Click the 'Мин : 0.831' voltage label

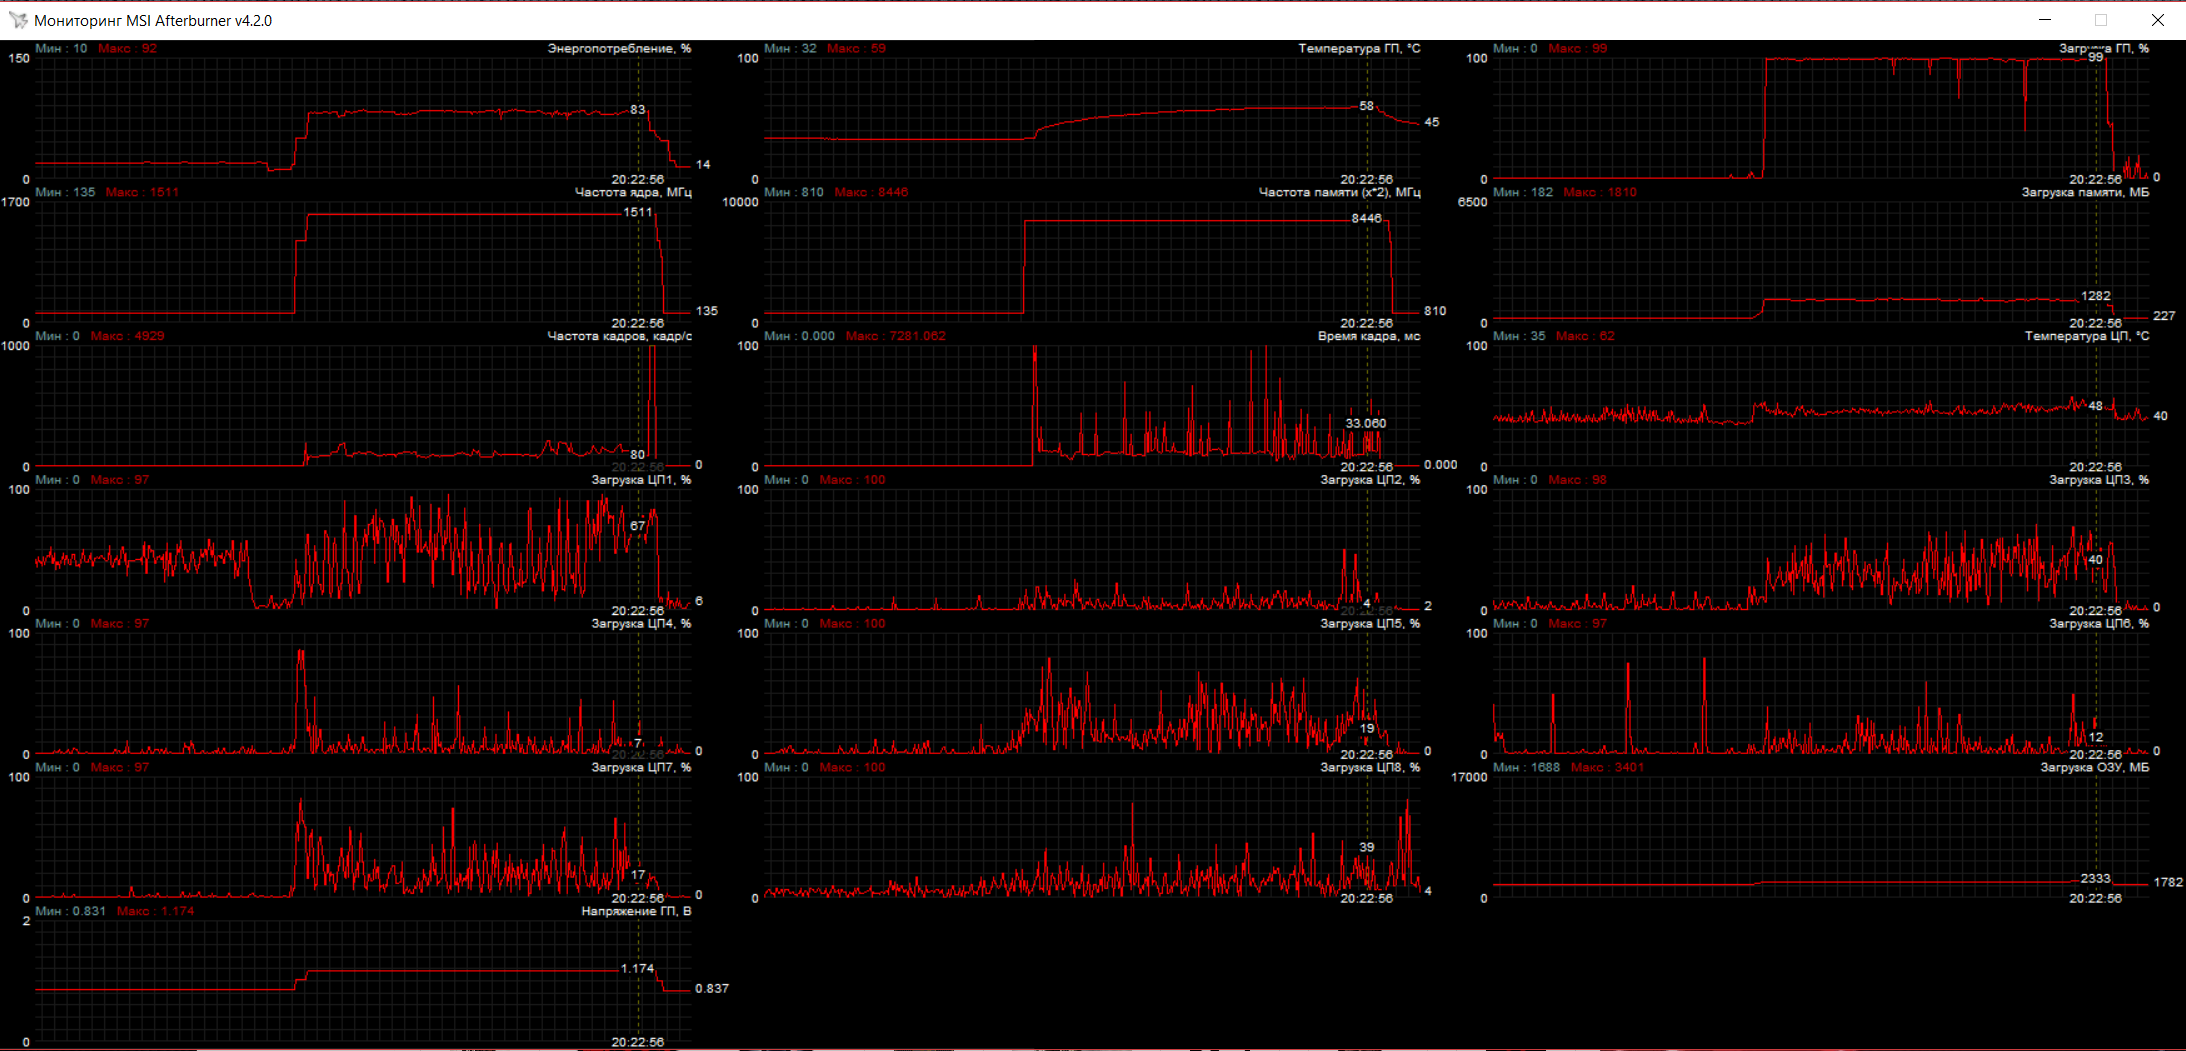point(70,912)
